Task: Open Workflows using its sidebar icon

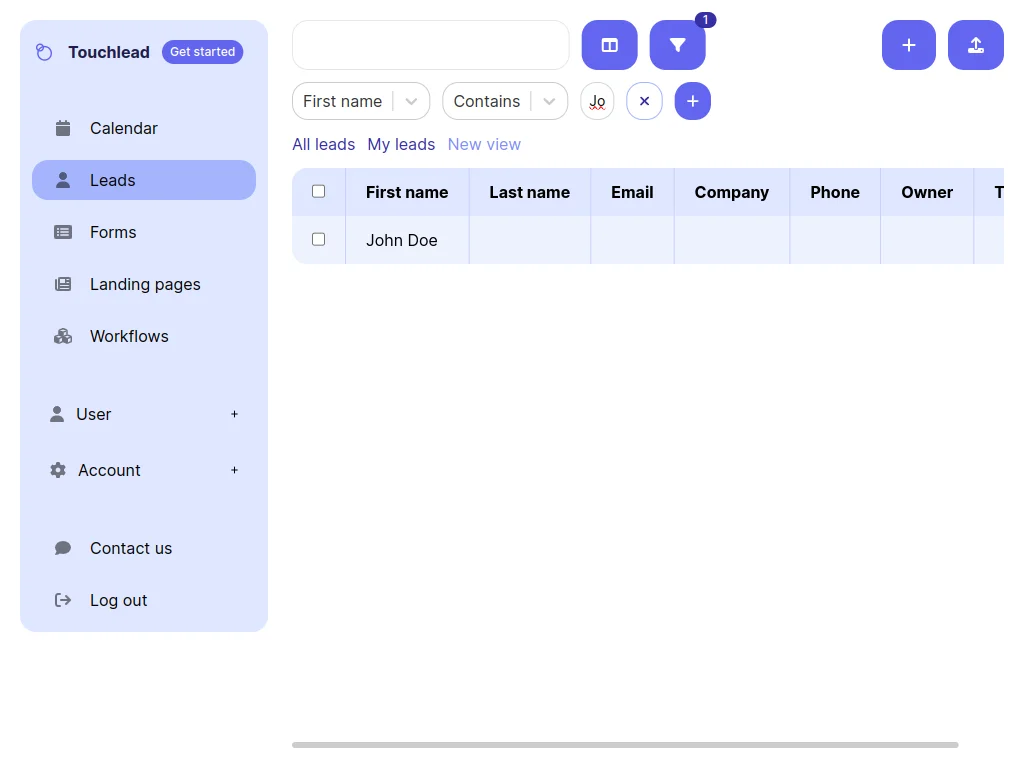Action: point(63,336)
